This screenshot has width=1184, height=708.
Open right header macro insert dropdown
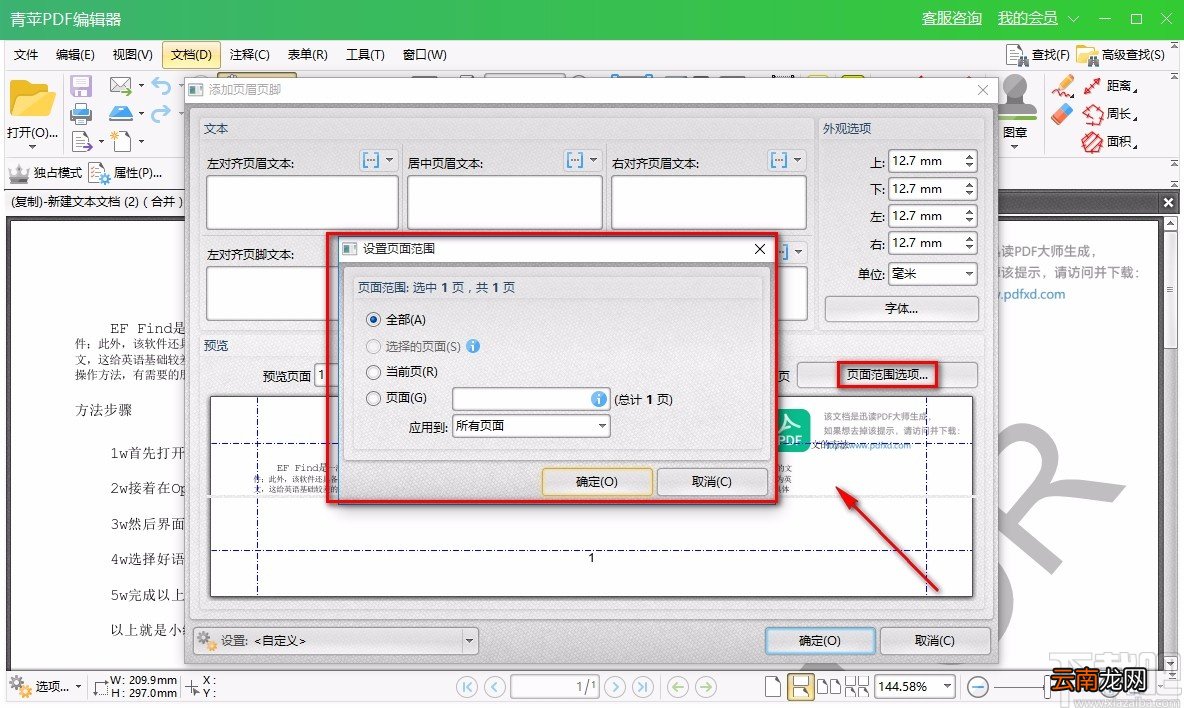coord(797,160)
